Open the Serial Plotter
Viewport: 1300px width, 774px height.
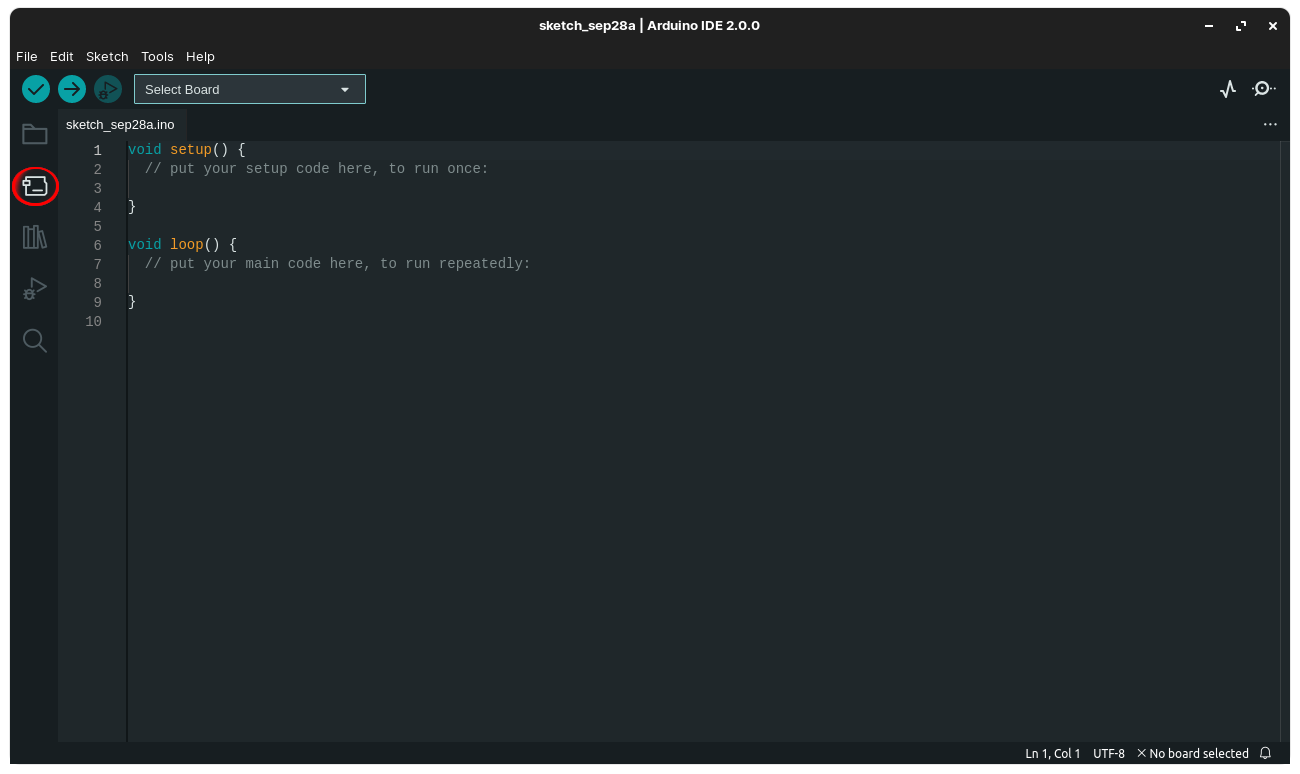click(x=1228, y=89)
